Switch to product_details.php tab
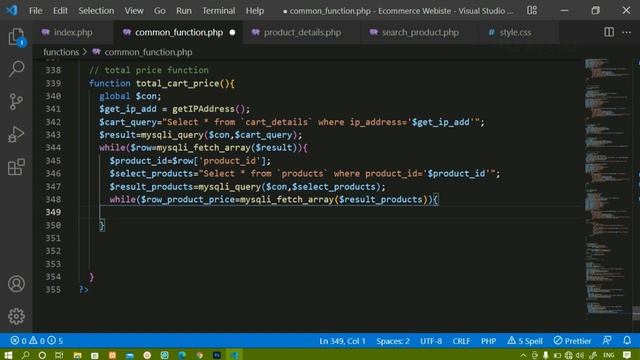 point(302,32)
